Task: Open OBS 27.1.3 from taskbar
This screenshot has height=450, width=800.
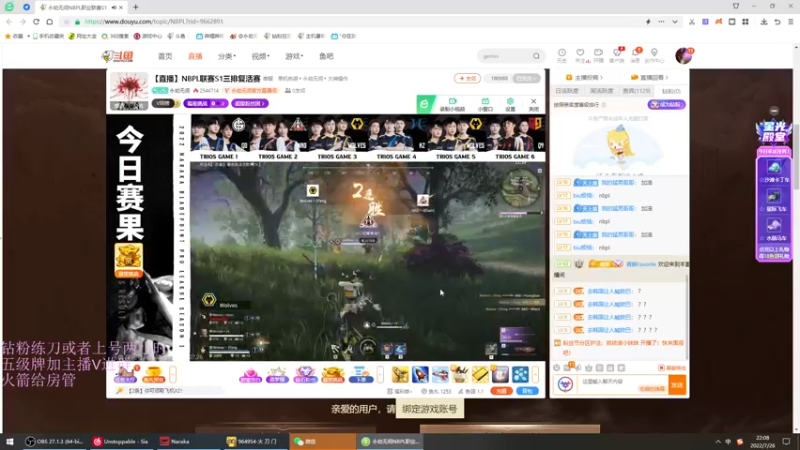Action: (x=54, y=441)
